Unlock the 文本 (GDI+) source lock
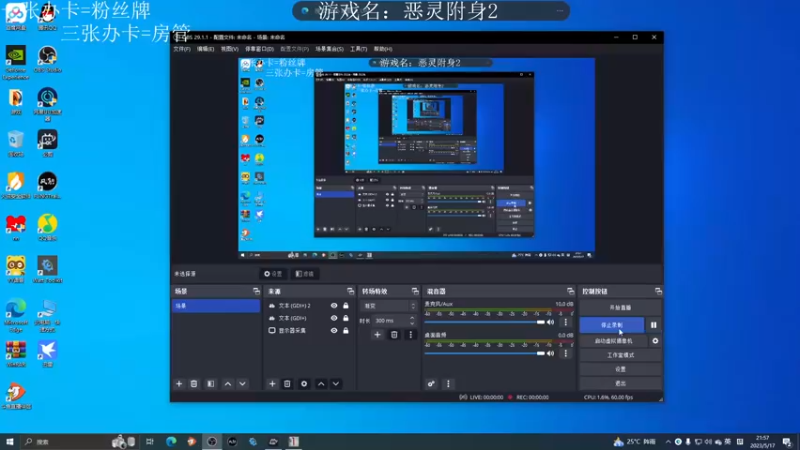The width and height of the screenshot is (800, 450). tap(346, 318)
